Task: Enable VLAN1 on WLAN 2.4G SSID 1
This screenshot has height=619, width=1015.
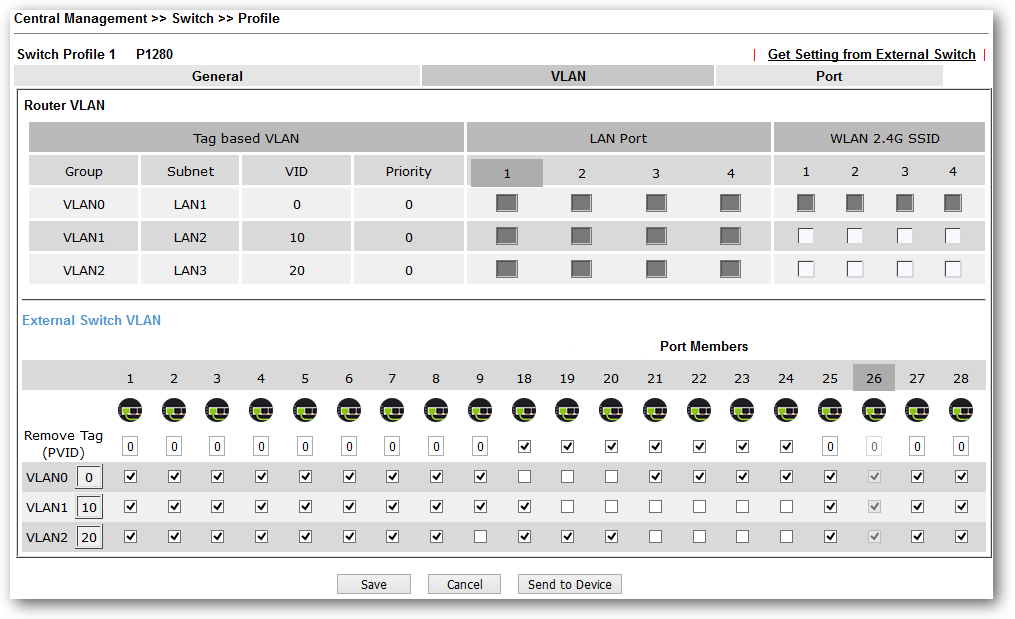Action: coord(805,236)
